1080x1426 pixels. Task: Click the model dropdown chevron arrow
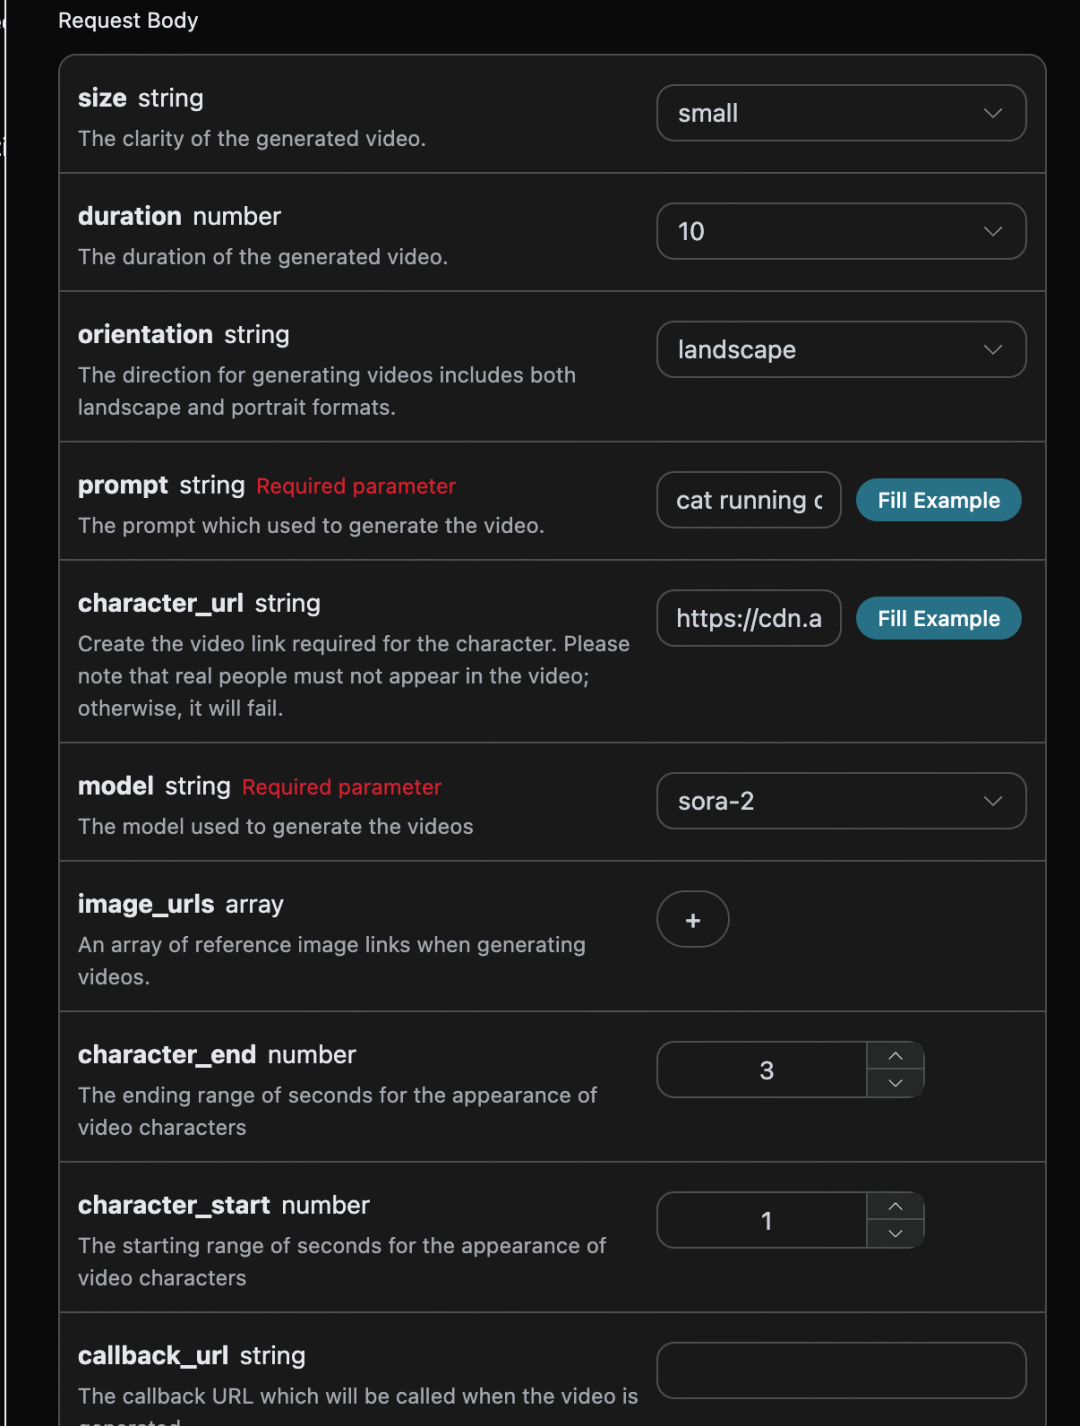tap(993, 801)
